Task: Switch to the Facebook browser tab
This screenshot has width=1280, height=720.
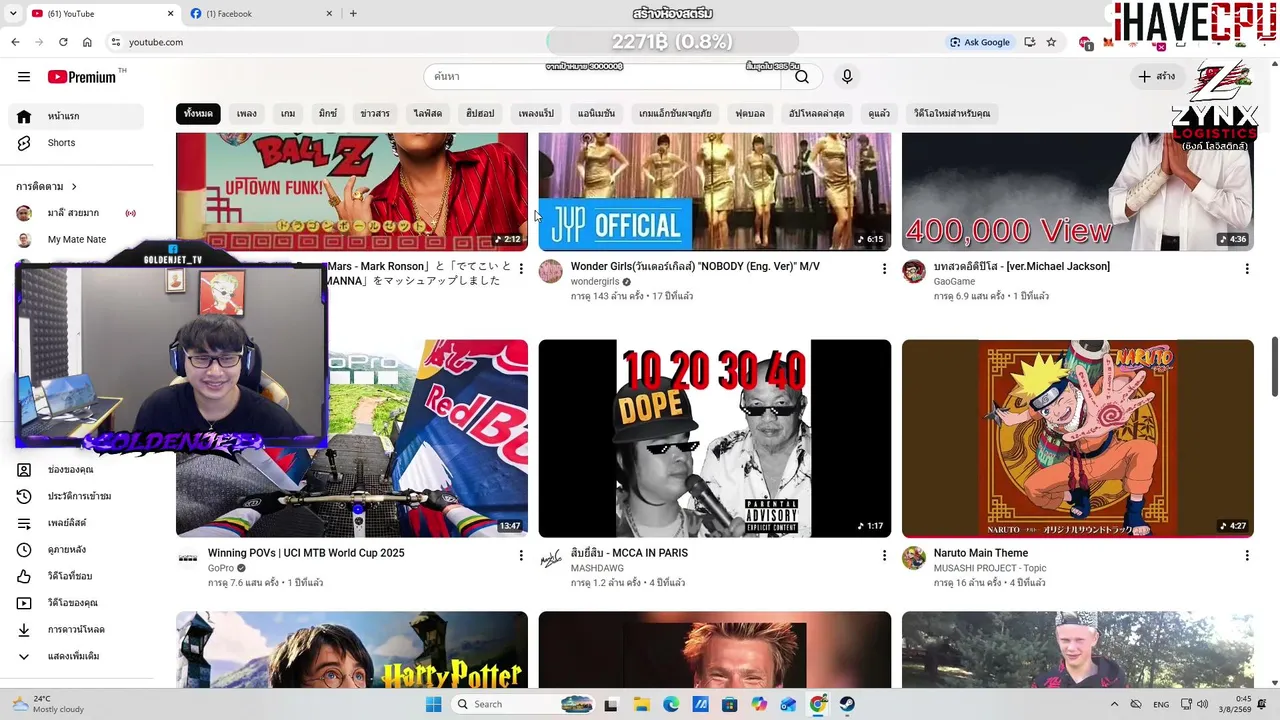Action: tap(258, 14)
